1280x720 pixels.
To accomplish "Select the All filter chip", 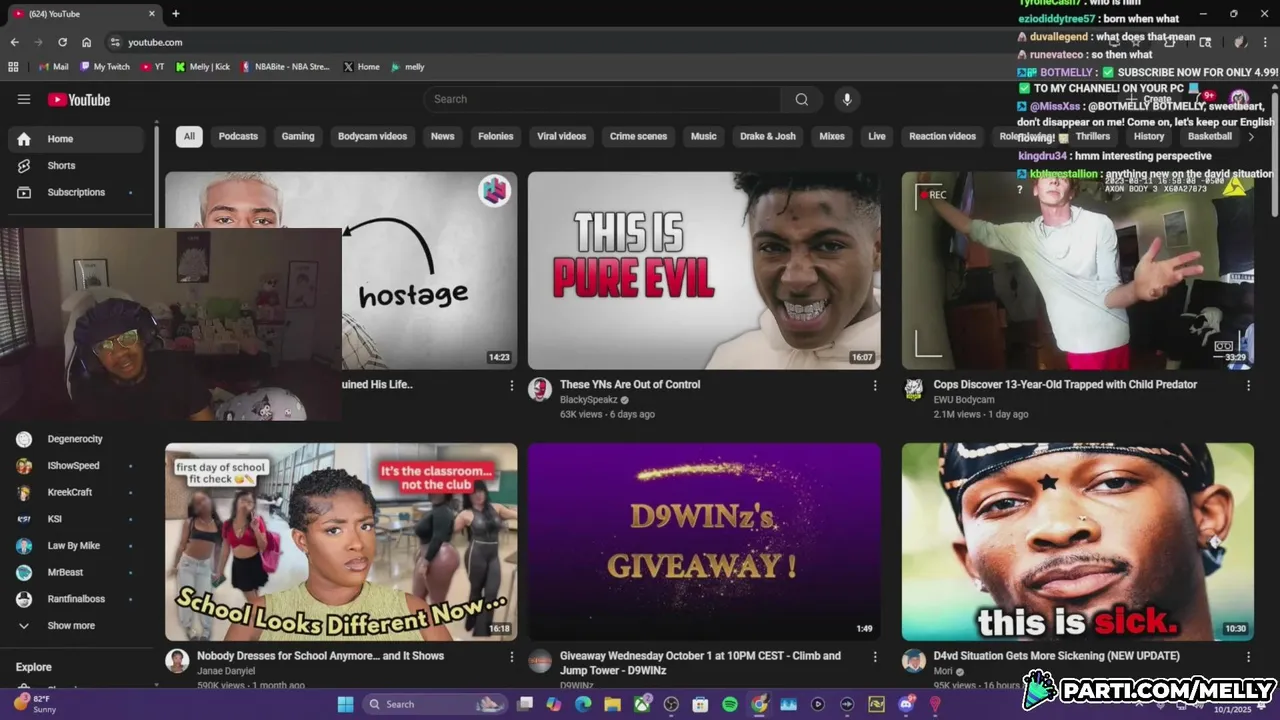I will 189,136.
